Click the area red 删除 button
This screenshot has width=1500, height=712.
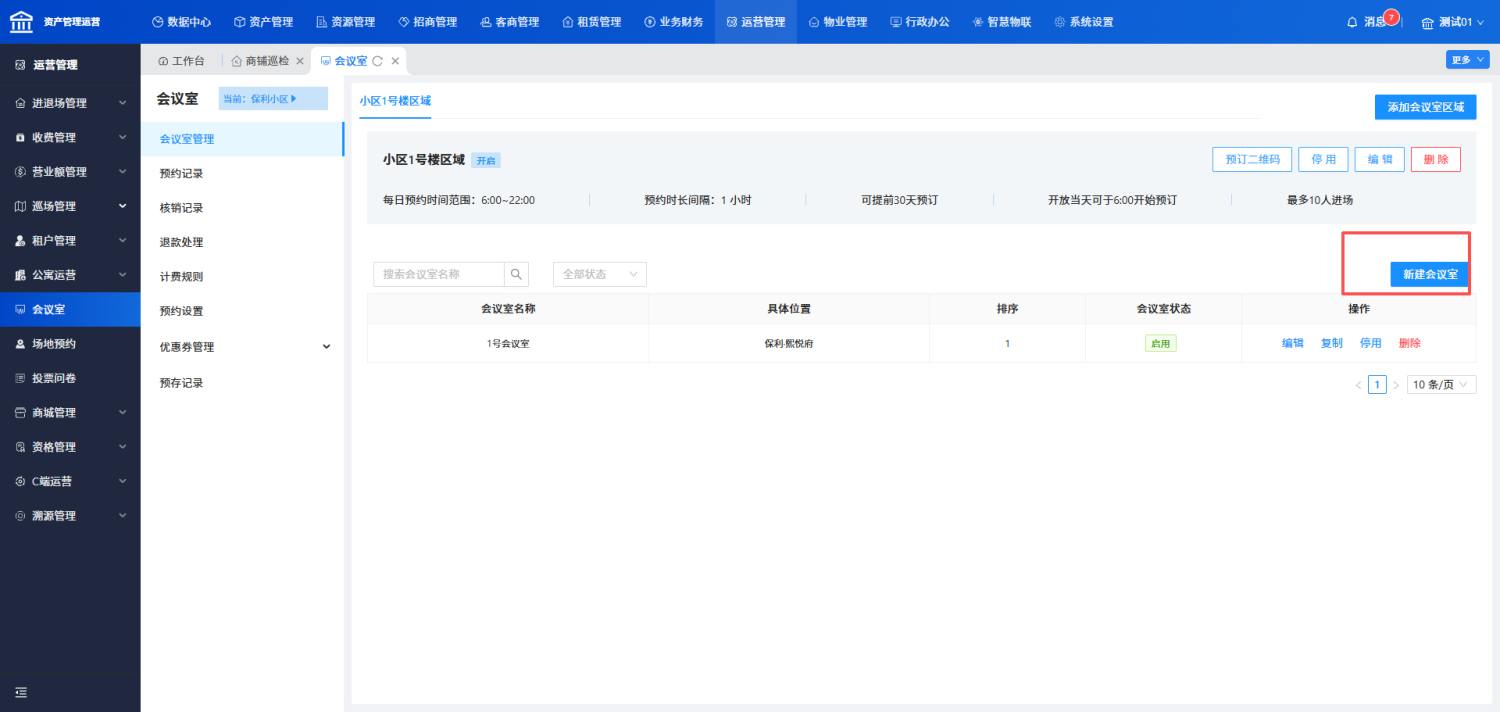pos(1436,160)
